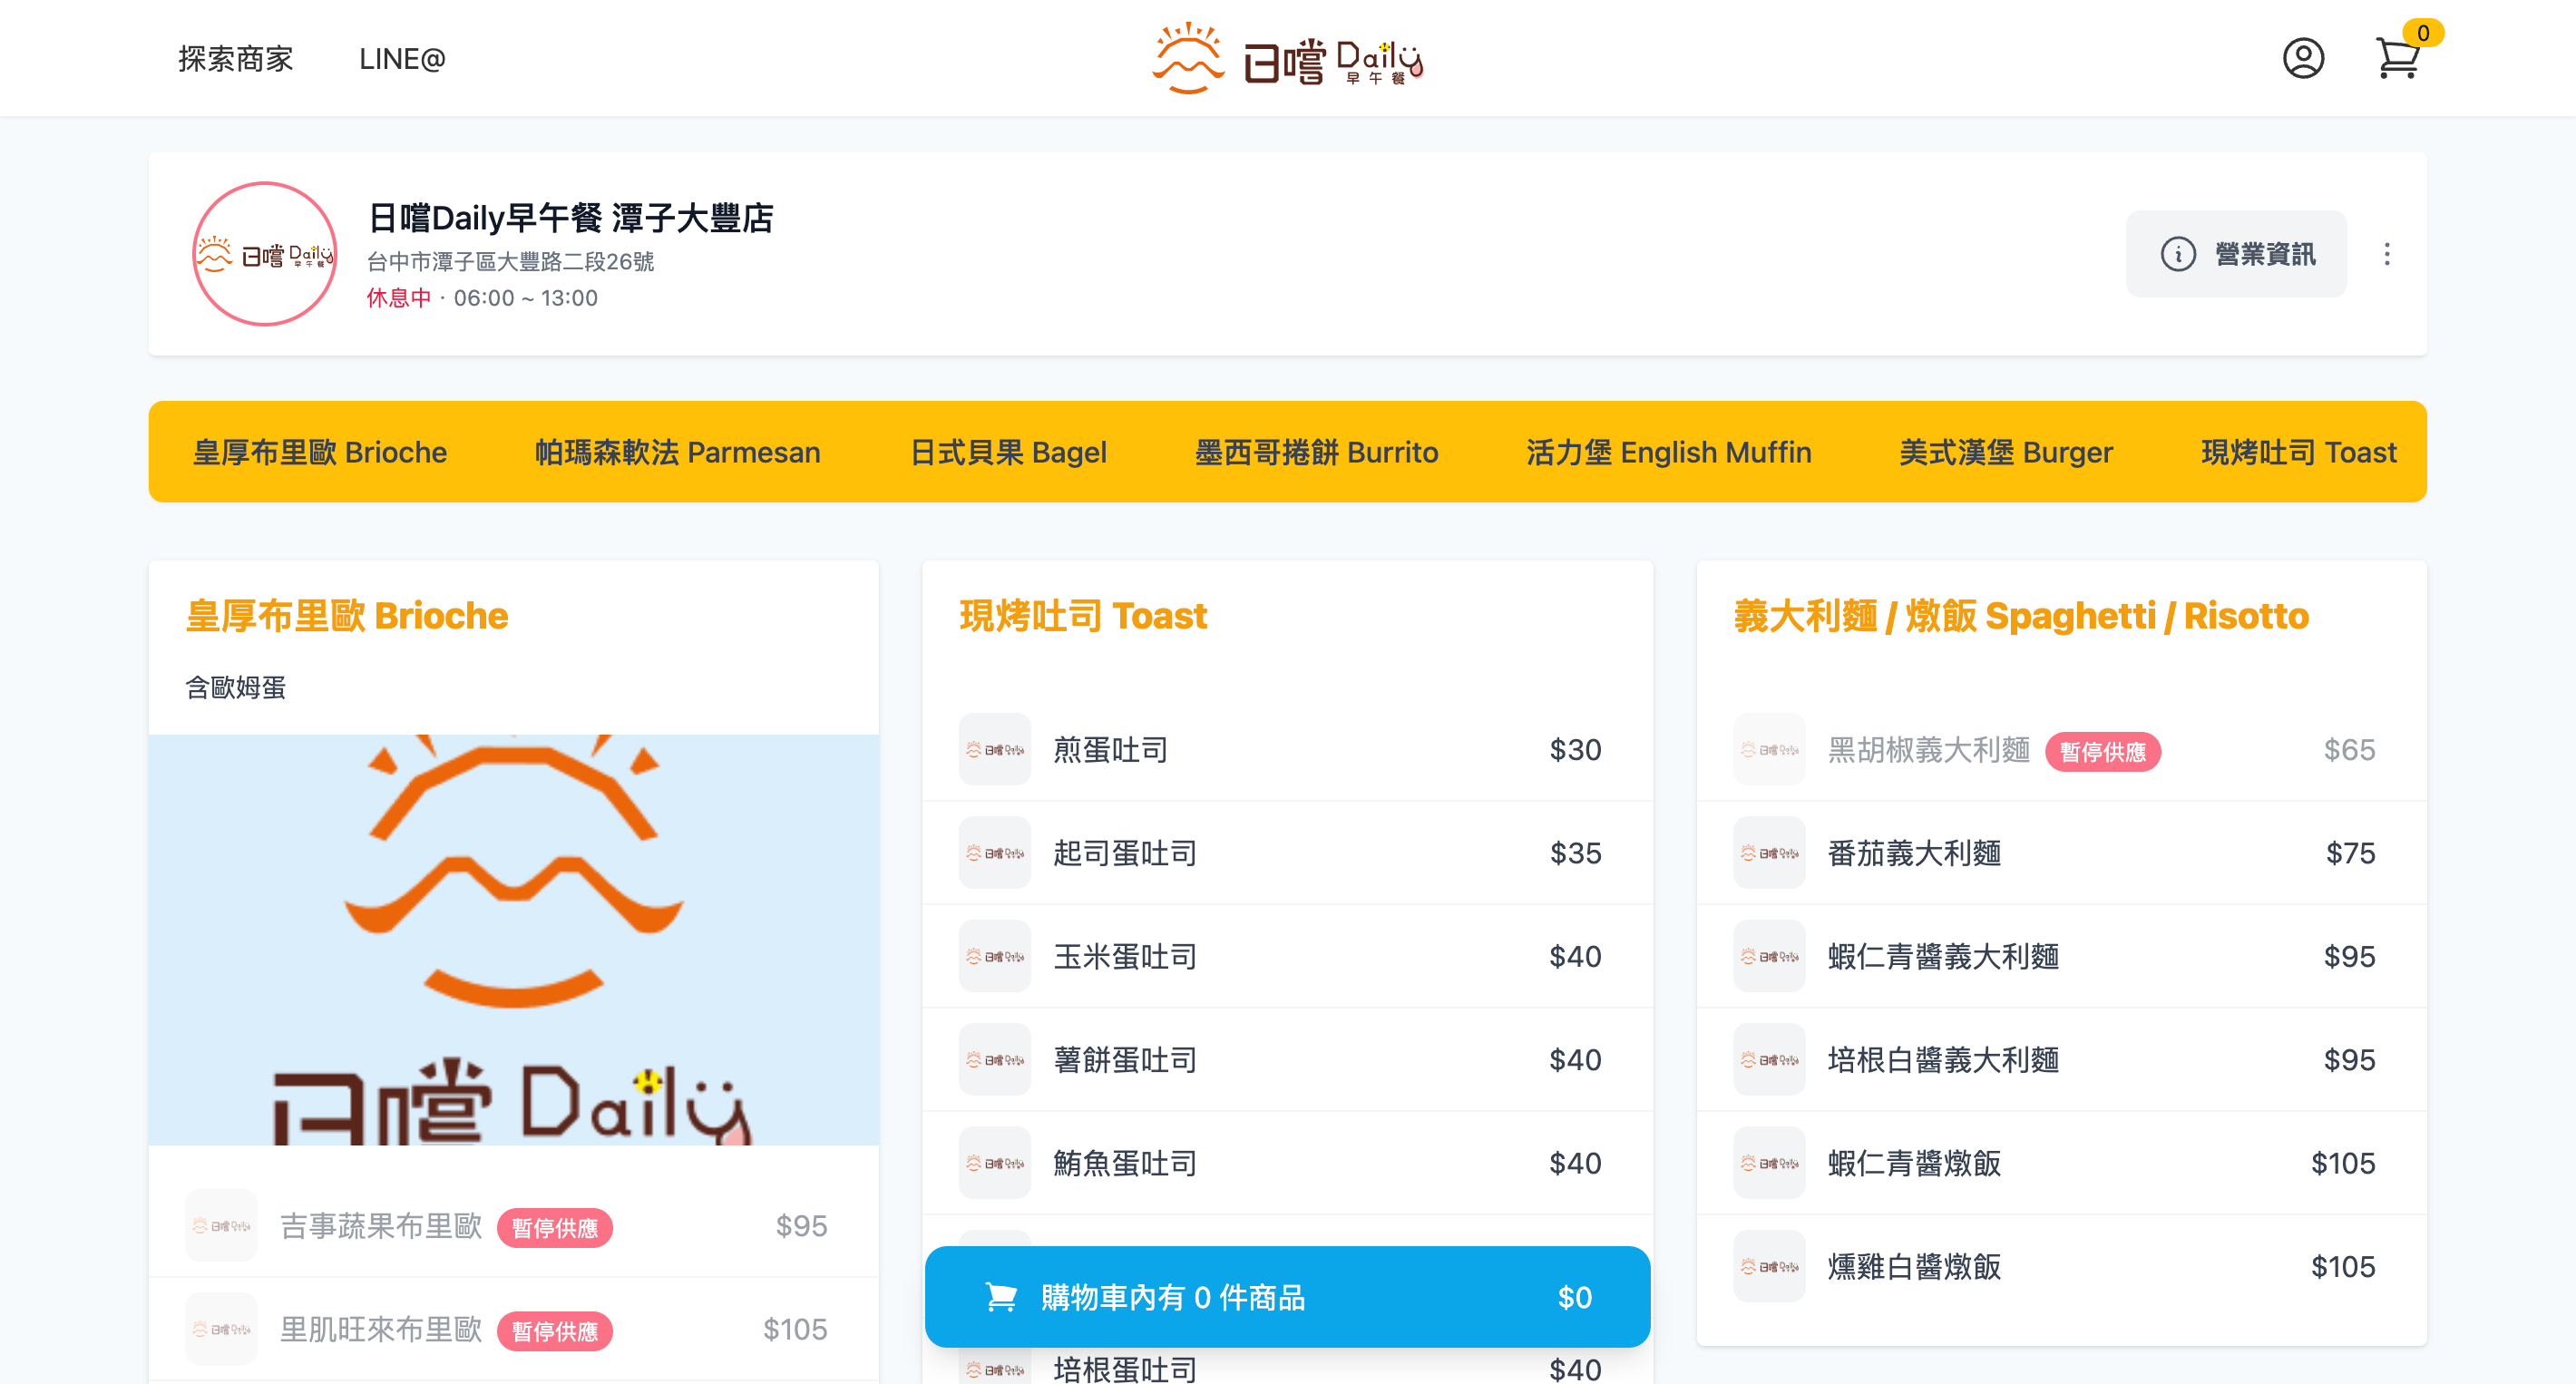Select the 墨西哥捲餅 Burrito category tab
The image size is (2576, 1384).
pos(1315,452)
